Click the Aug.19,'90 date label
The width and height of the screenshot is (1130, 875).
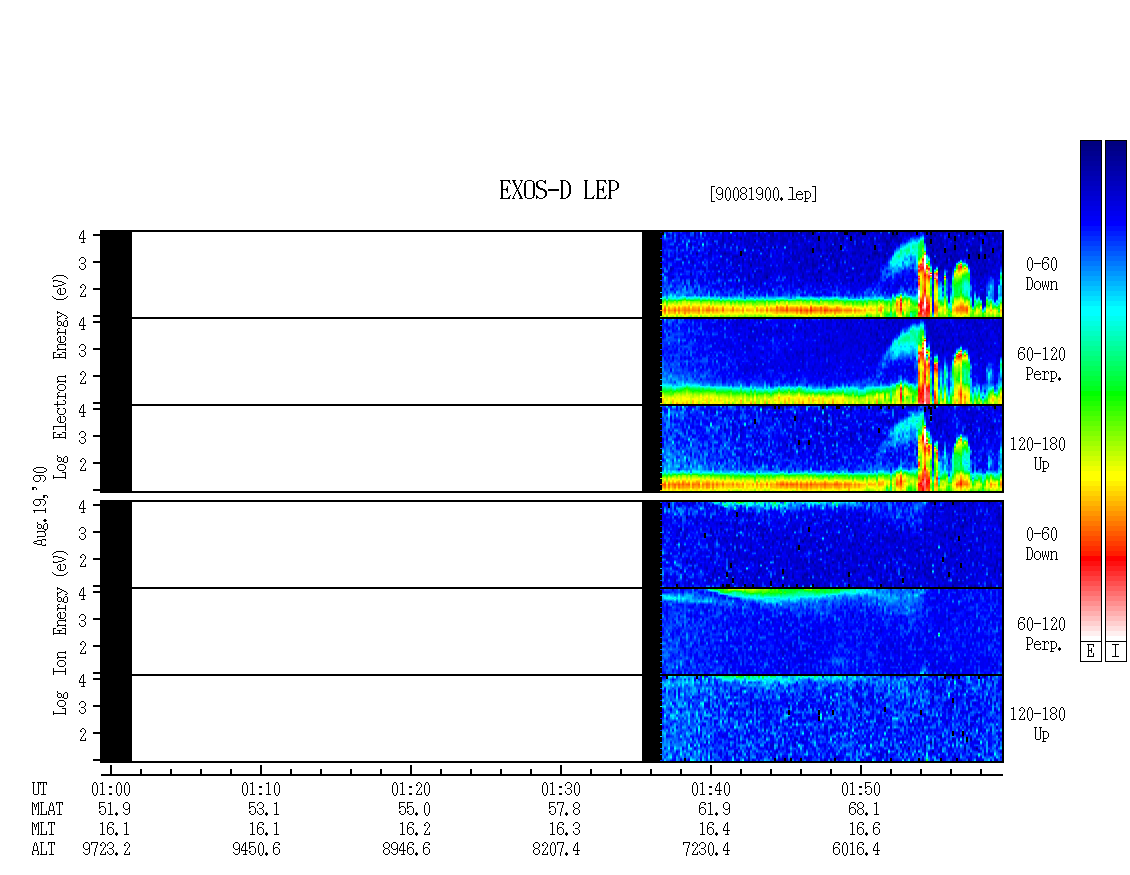coord(40,505)
